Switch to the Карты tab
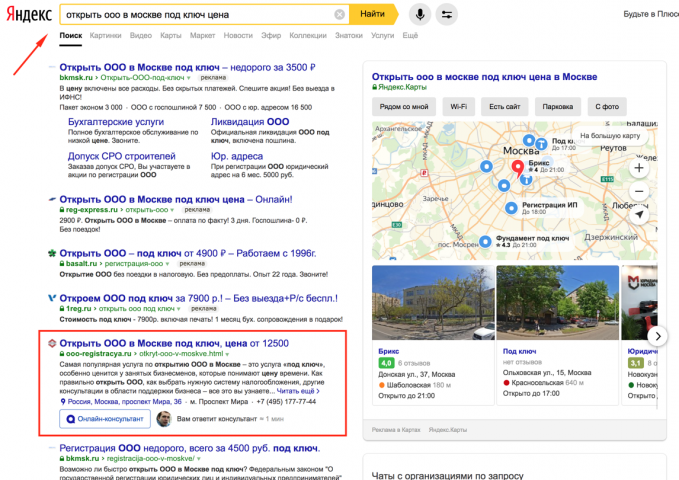 coord(171,36)
